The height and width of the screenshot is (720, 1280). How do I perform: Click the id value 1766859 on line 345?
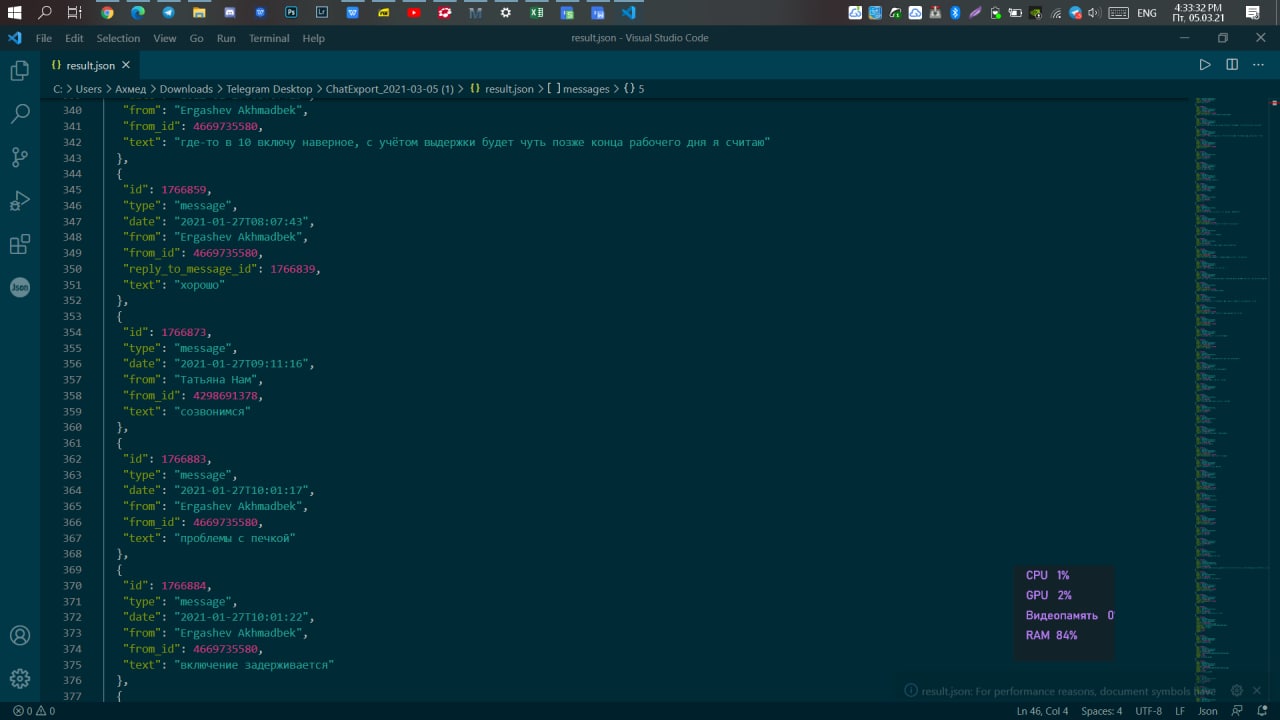(x=186, y=189)
